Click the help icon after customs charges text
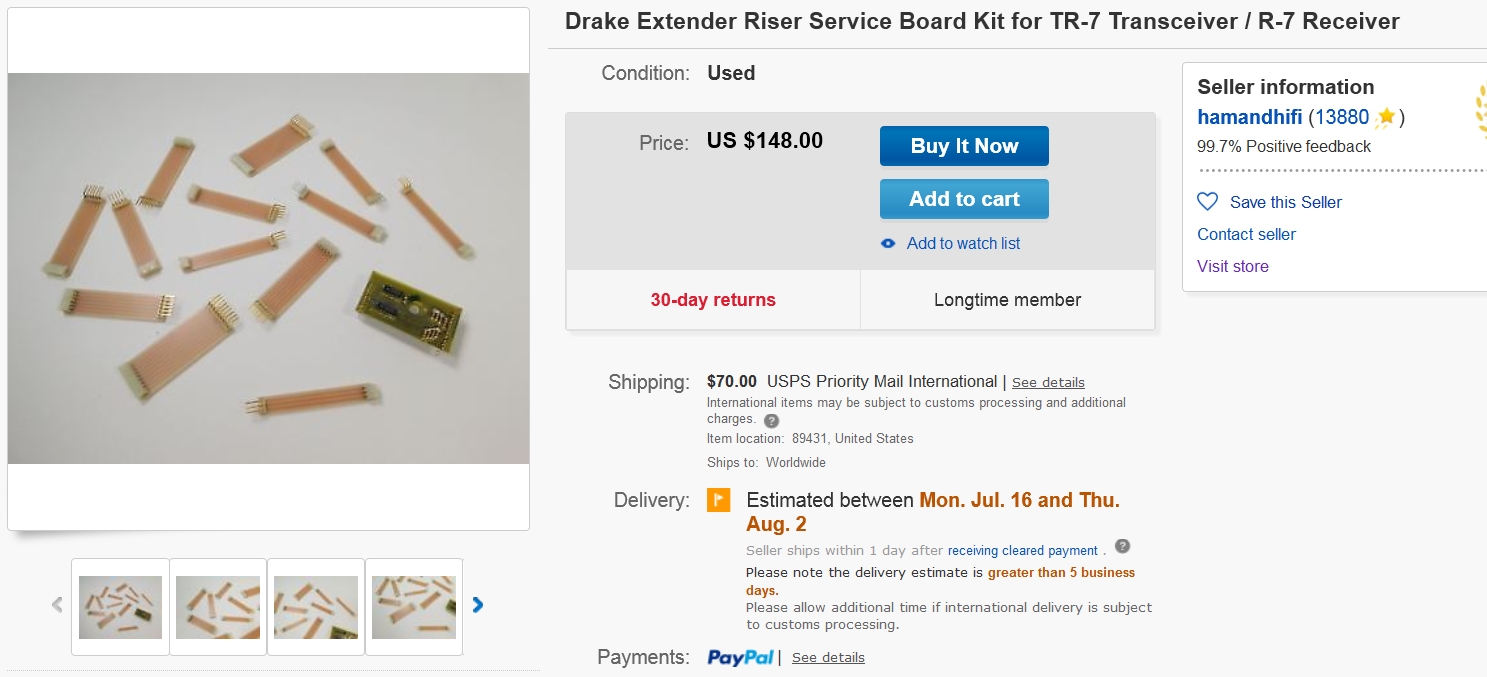 click(771, 421)
